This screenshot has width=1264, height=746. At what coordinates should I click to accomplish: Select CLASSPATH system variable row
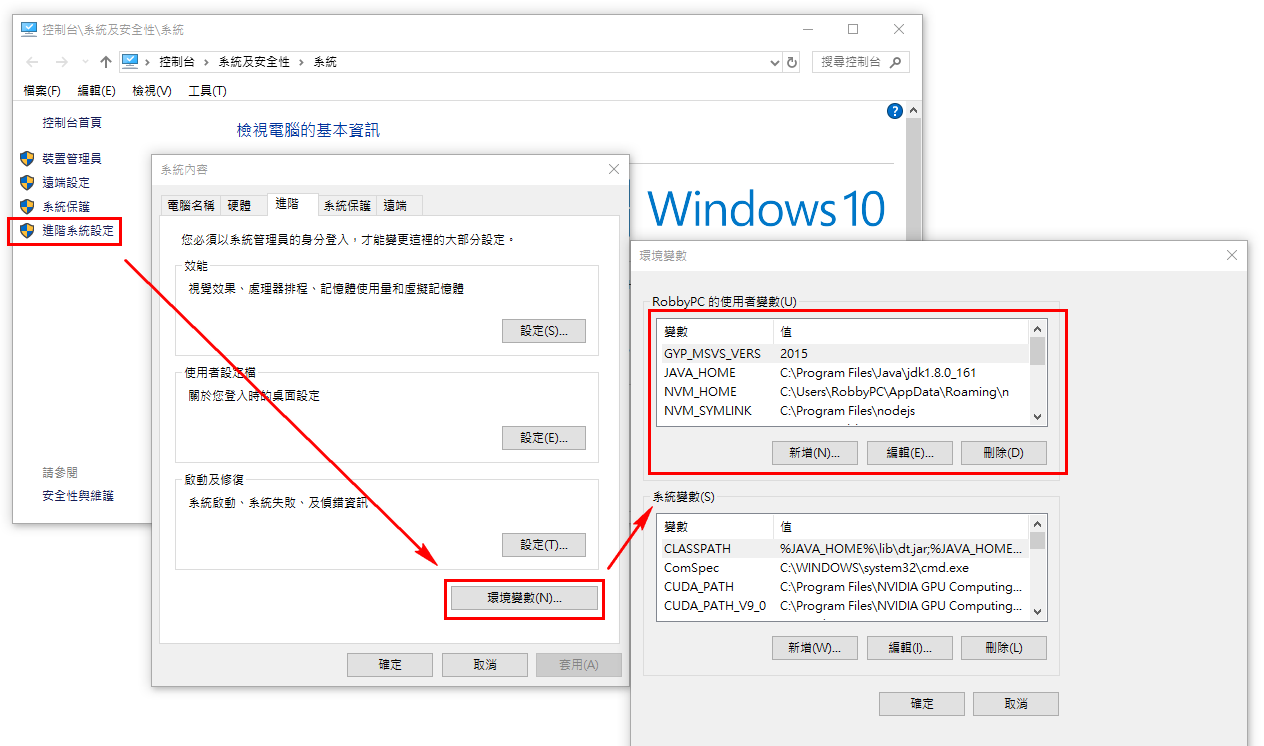pos(843,549)
